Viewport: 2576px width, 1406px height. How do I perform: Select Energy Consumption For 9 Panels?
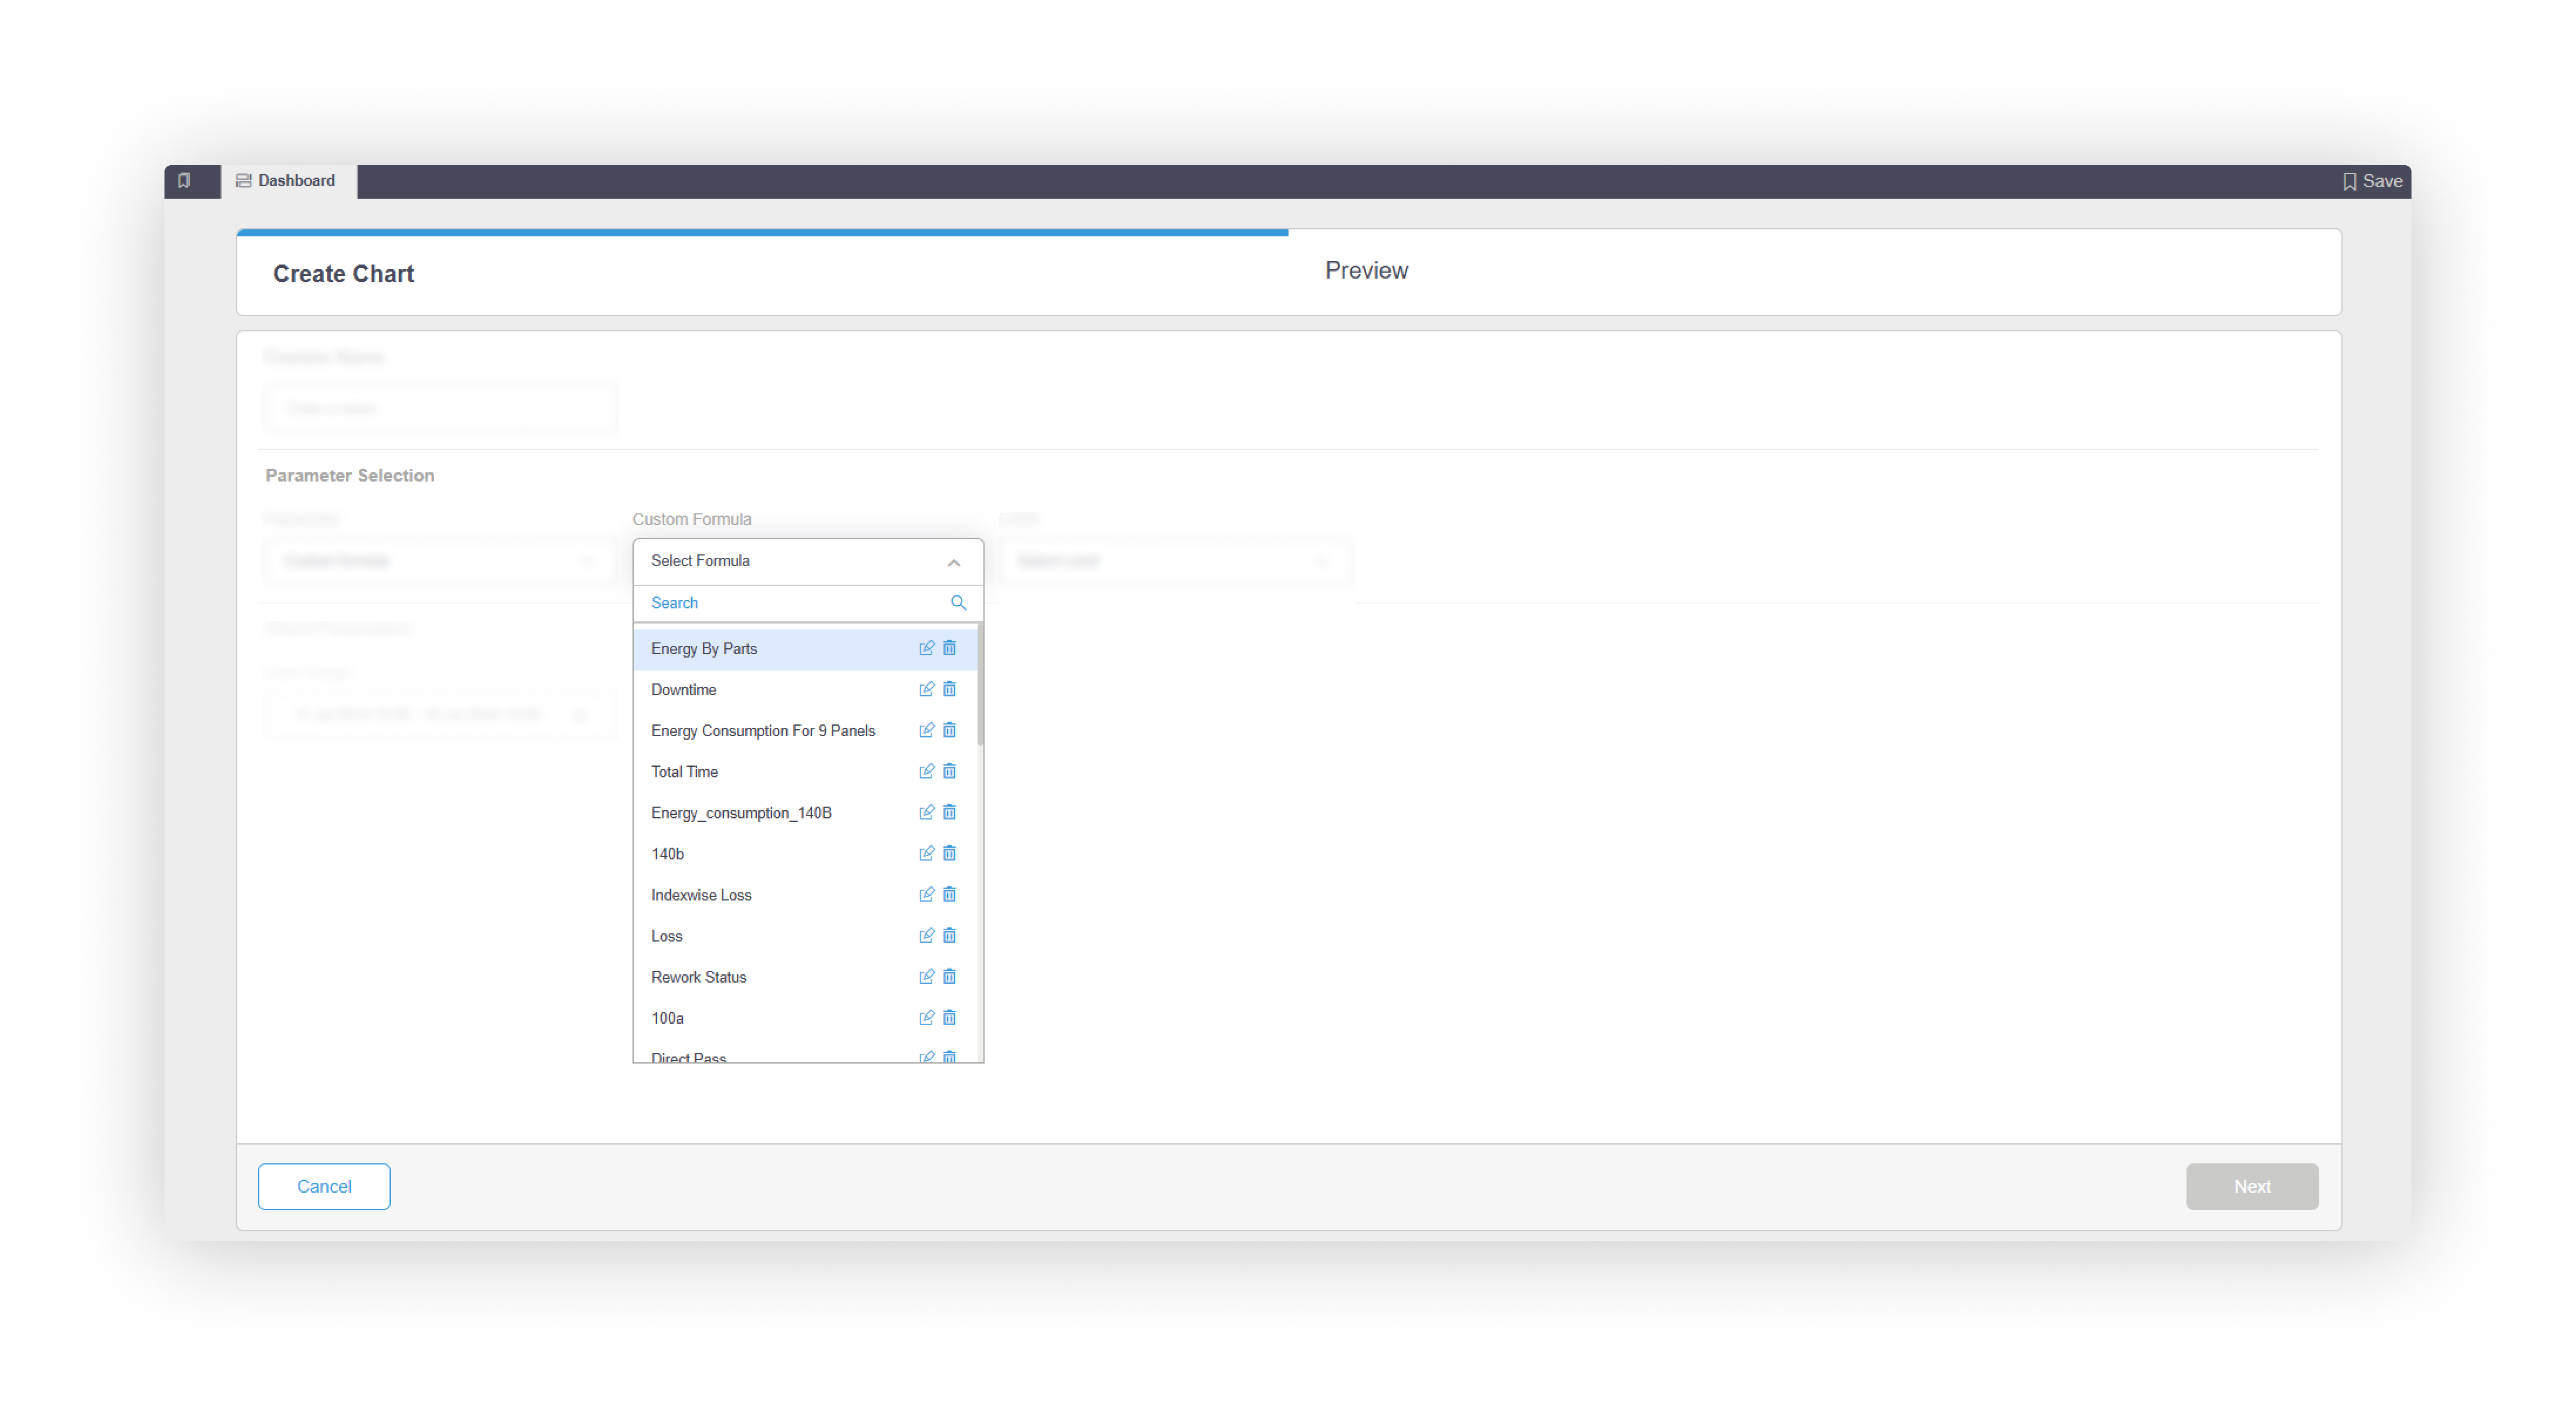click(x=805, y=730)
